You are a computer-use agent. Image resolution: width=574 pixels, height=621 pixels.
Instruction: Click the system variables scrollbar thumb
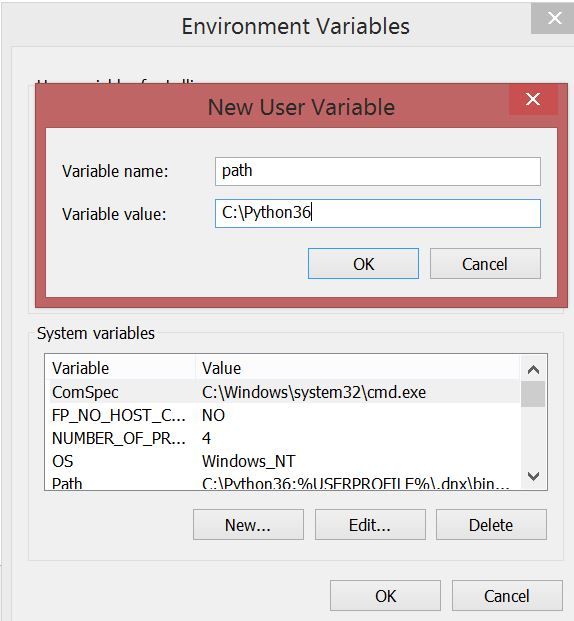[533, 394]
